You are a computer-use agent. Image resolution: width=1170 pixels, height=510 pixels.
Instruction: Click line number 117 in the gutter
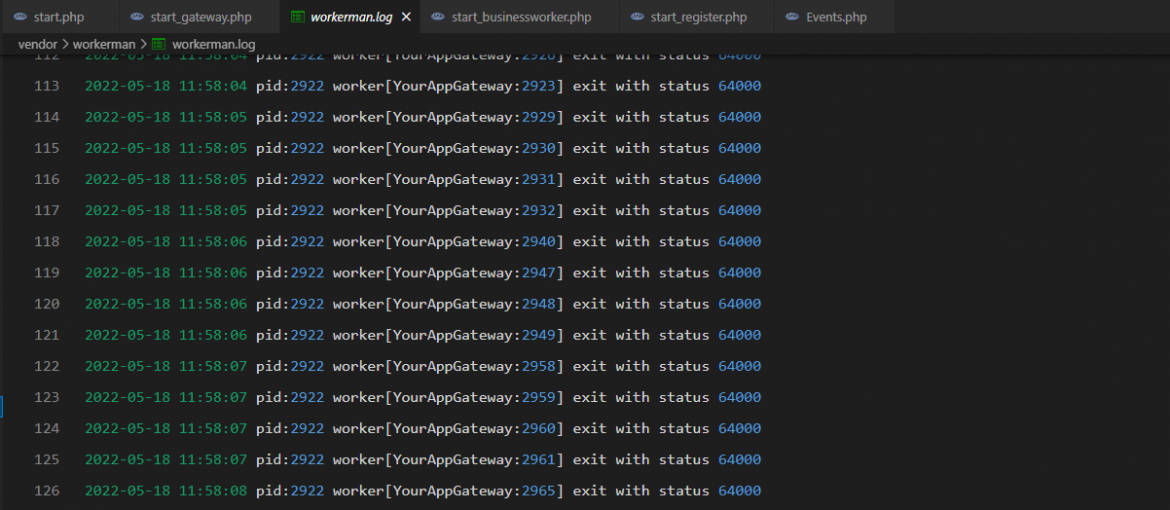pos(47,211)
